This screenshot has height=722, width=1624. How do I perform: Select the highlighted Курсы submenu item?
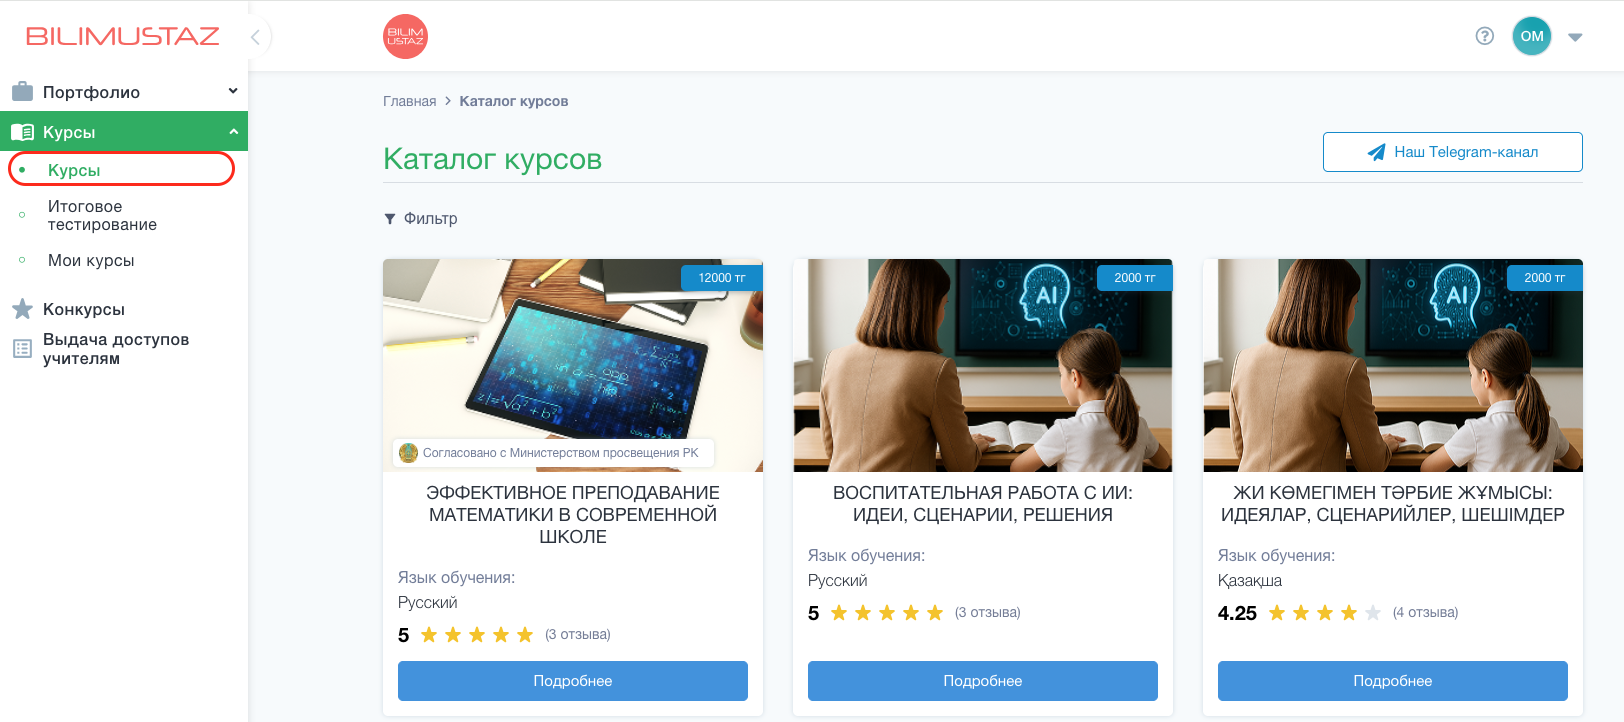tap(121, 169)
